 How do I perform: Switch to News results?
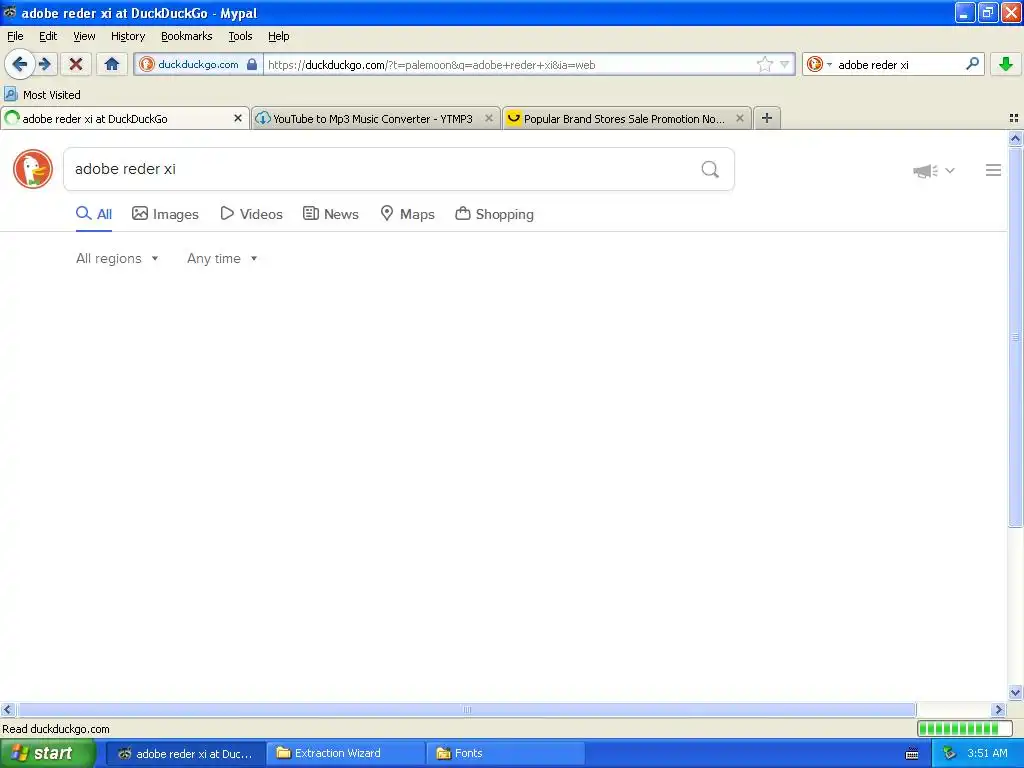[331, 214]
